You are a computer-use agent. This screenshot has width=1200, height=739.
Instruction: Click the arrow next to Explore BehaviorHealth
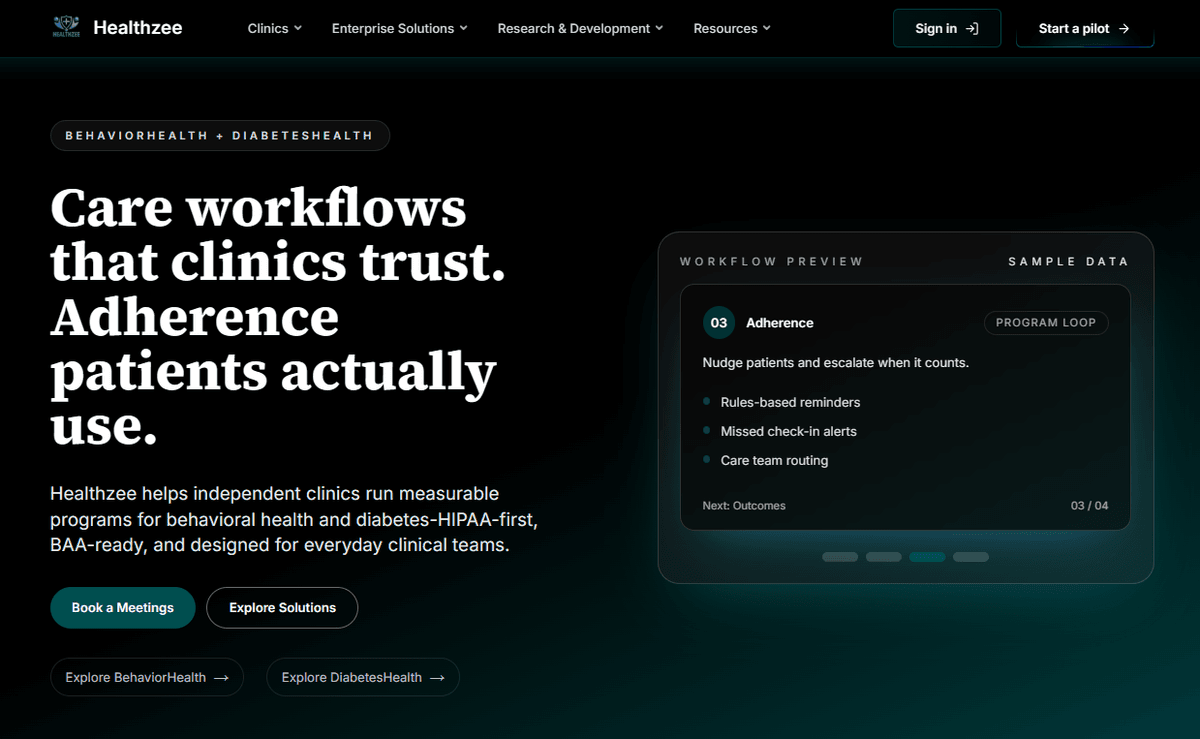tap(222, 678)
